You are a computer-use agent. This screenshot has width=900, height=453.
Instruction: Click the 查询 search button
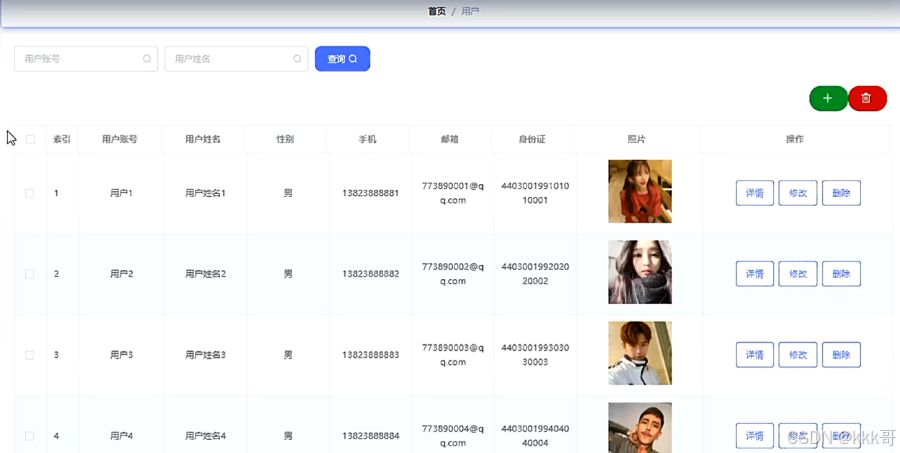342,59
